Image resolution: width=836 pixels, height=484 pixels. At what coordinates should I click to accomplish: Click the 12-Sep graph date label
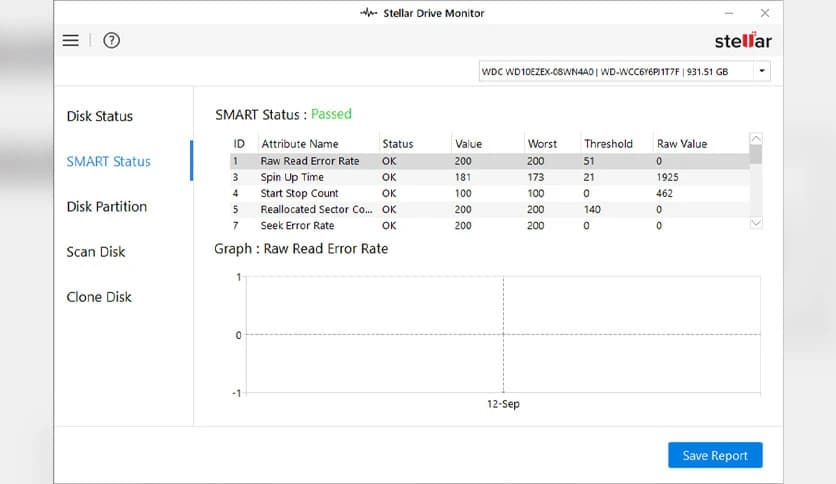[503, 404]
